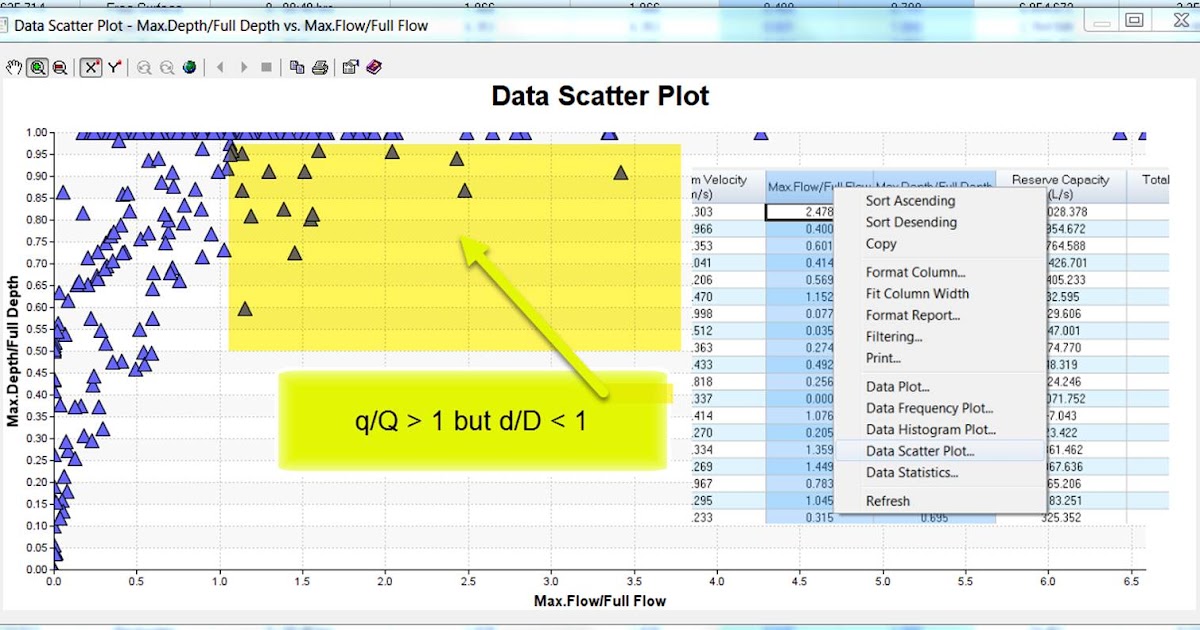Image resolution: width=1200 pixels, height=630 pixels.
Task: Click the globe view icon
Action: [189, 67]
